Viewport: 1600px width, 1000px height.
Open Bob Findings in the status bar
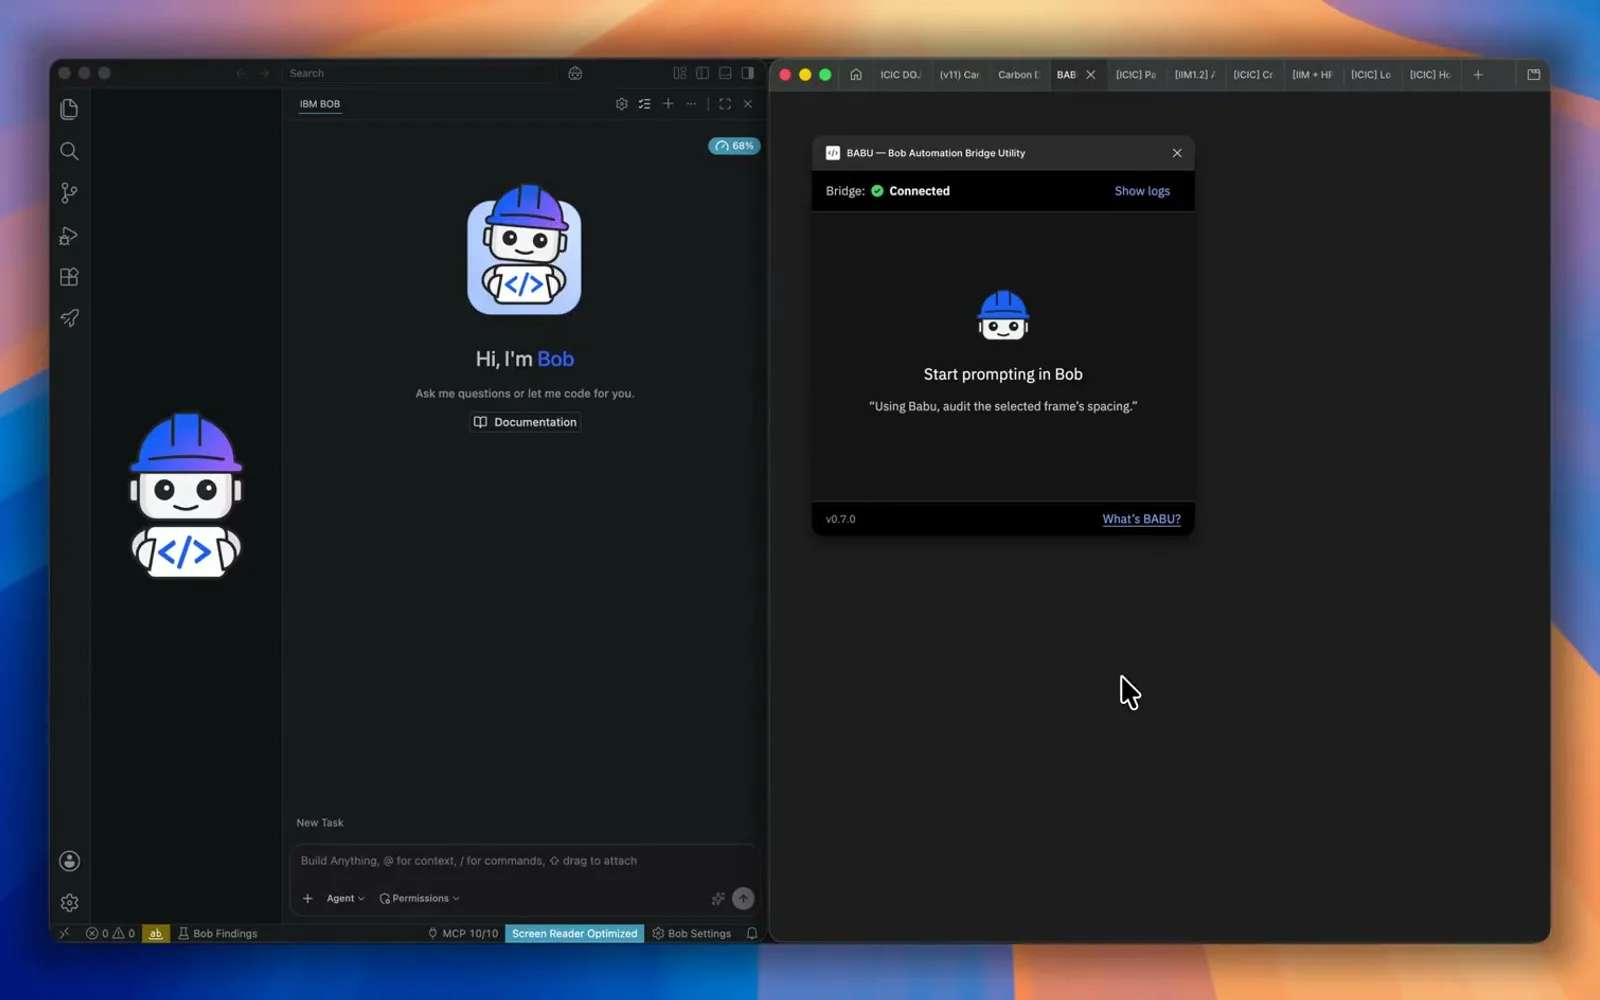(217, 933)
